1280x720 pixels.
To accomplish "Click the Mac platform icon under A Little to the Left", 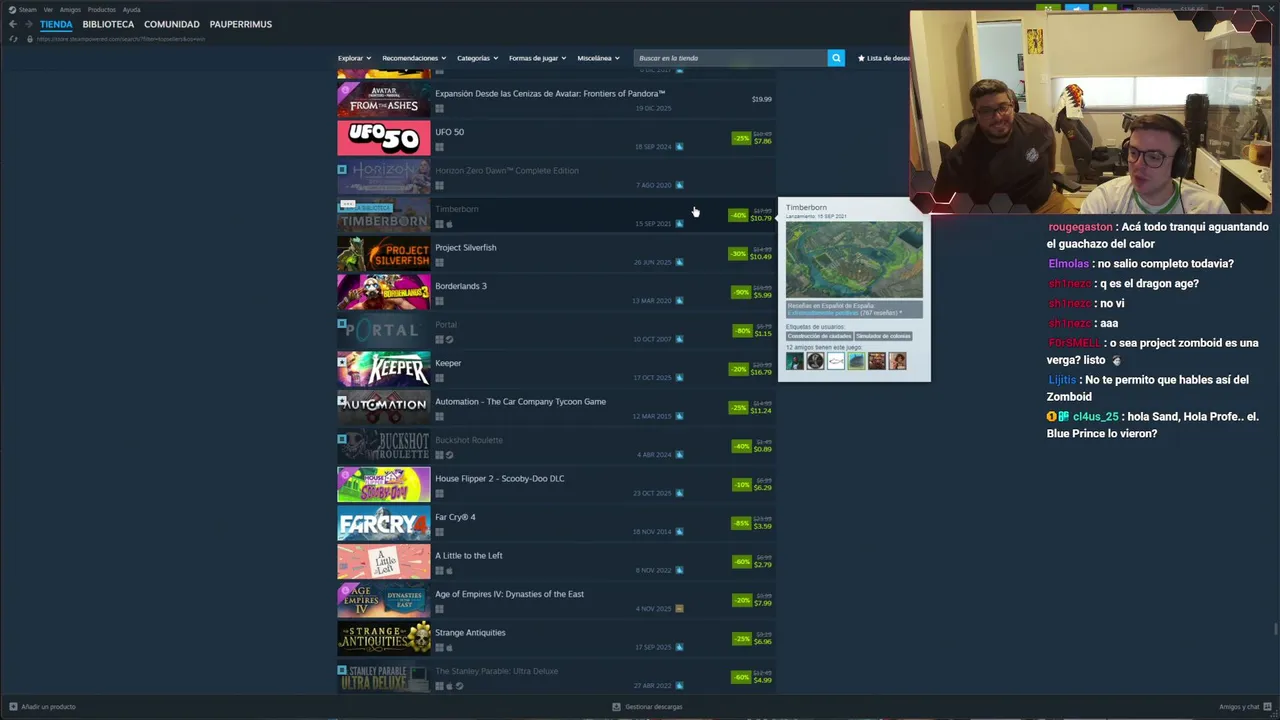I will point(449,570).
